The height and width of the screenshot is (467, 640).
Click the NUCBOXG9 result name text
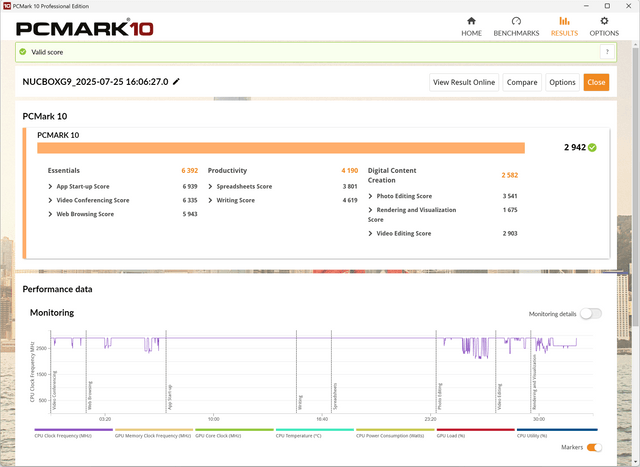tap(95, 82)
